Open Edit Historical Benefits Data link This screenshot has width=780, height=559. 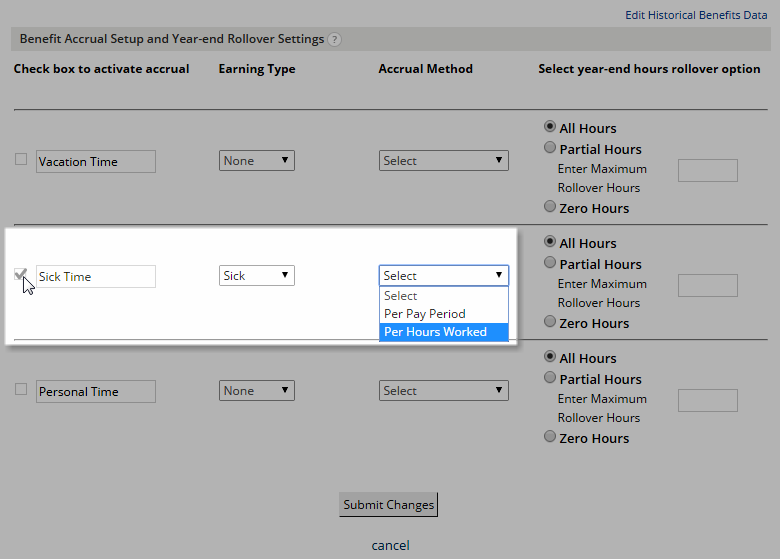click(696, 15)
